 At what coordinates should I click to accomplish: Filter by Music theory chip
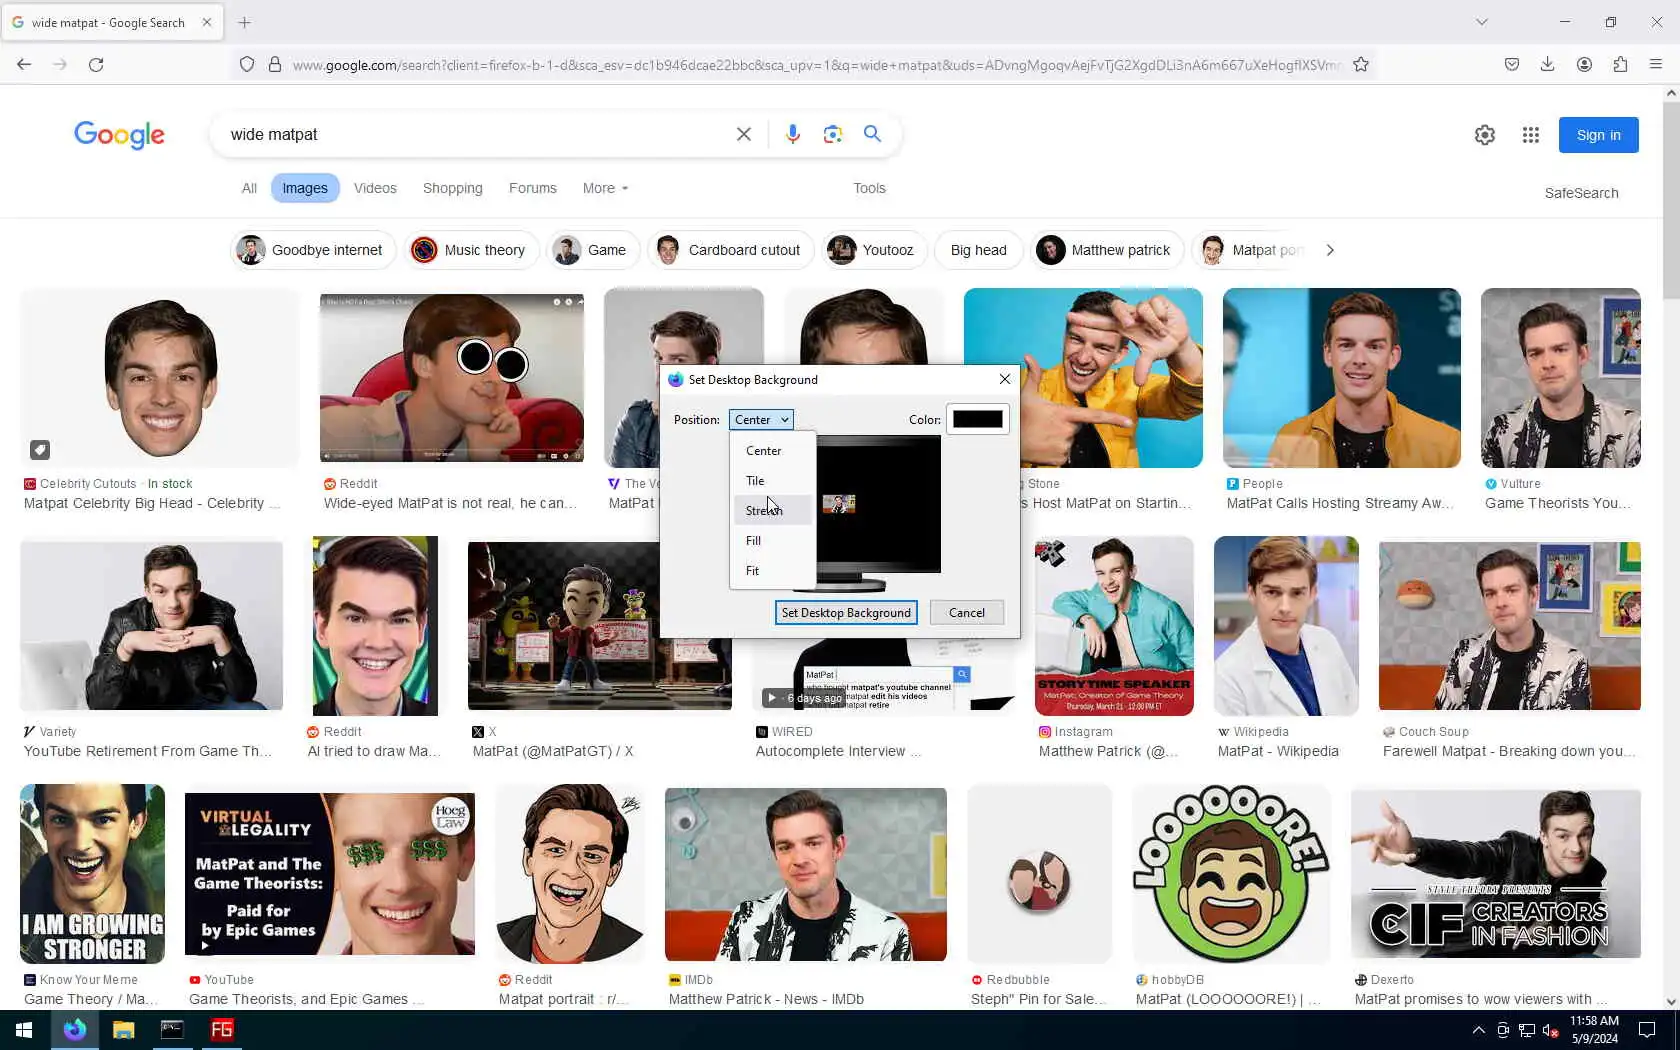tap(471, 250)
